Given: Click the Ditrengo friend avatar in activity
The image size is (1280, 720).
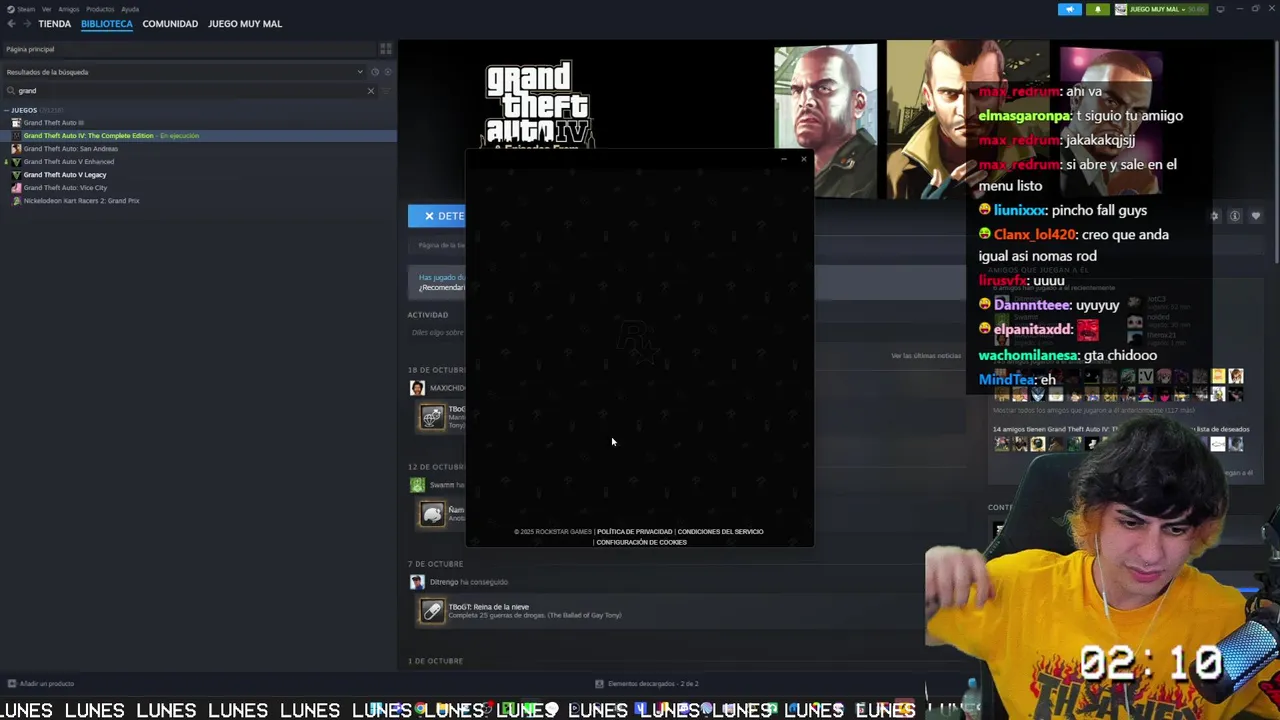Looking at the screenshot, I should pyautogui.click(x=417, y=582).
